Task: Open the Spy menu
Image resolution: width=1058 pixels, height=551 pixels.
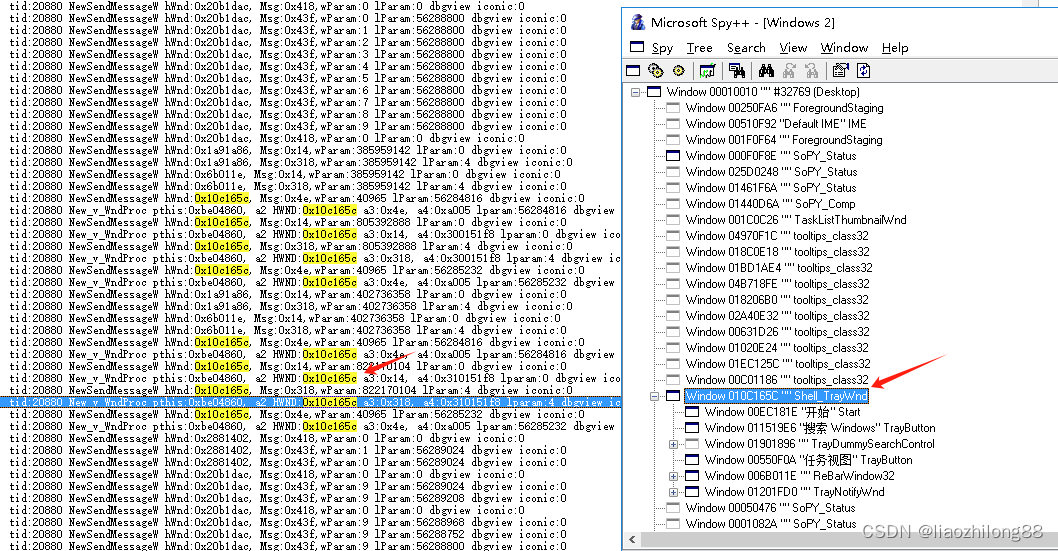Action: (662, 48)
